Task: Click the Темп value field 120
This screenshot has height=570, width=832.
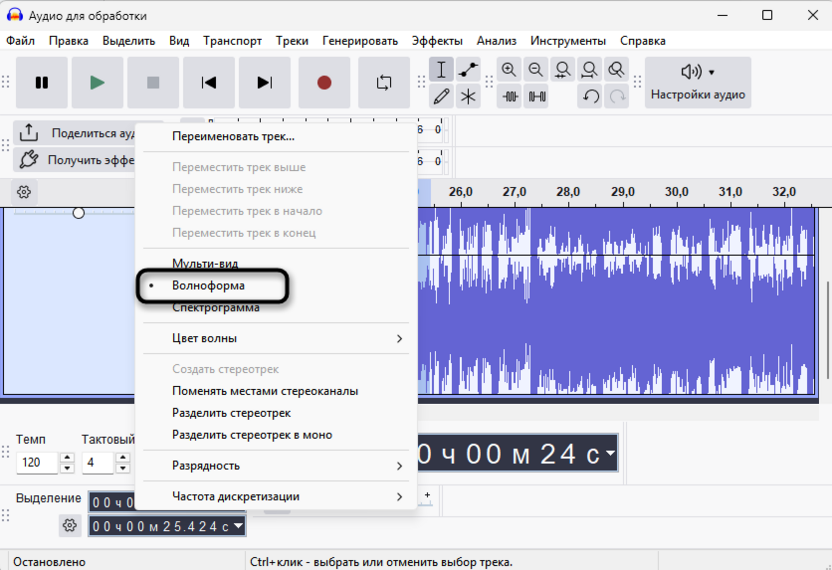Action: pyautogui.click(x=37, y=462)
